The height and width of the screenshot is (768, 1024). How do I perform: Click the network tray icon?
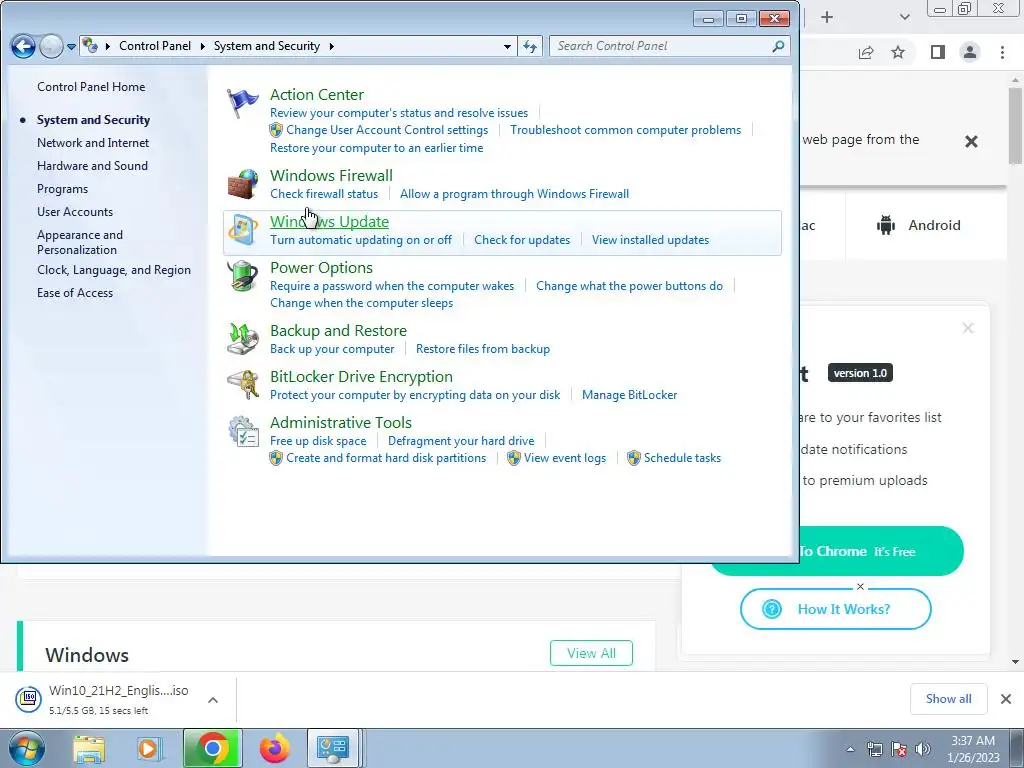pyautogui.click(x=874, y=749)
